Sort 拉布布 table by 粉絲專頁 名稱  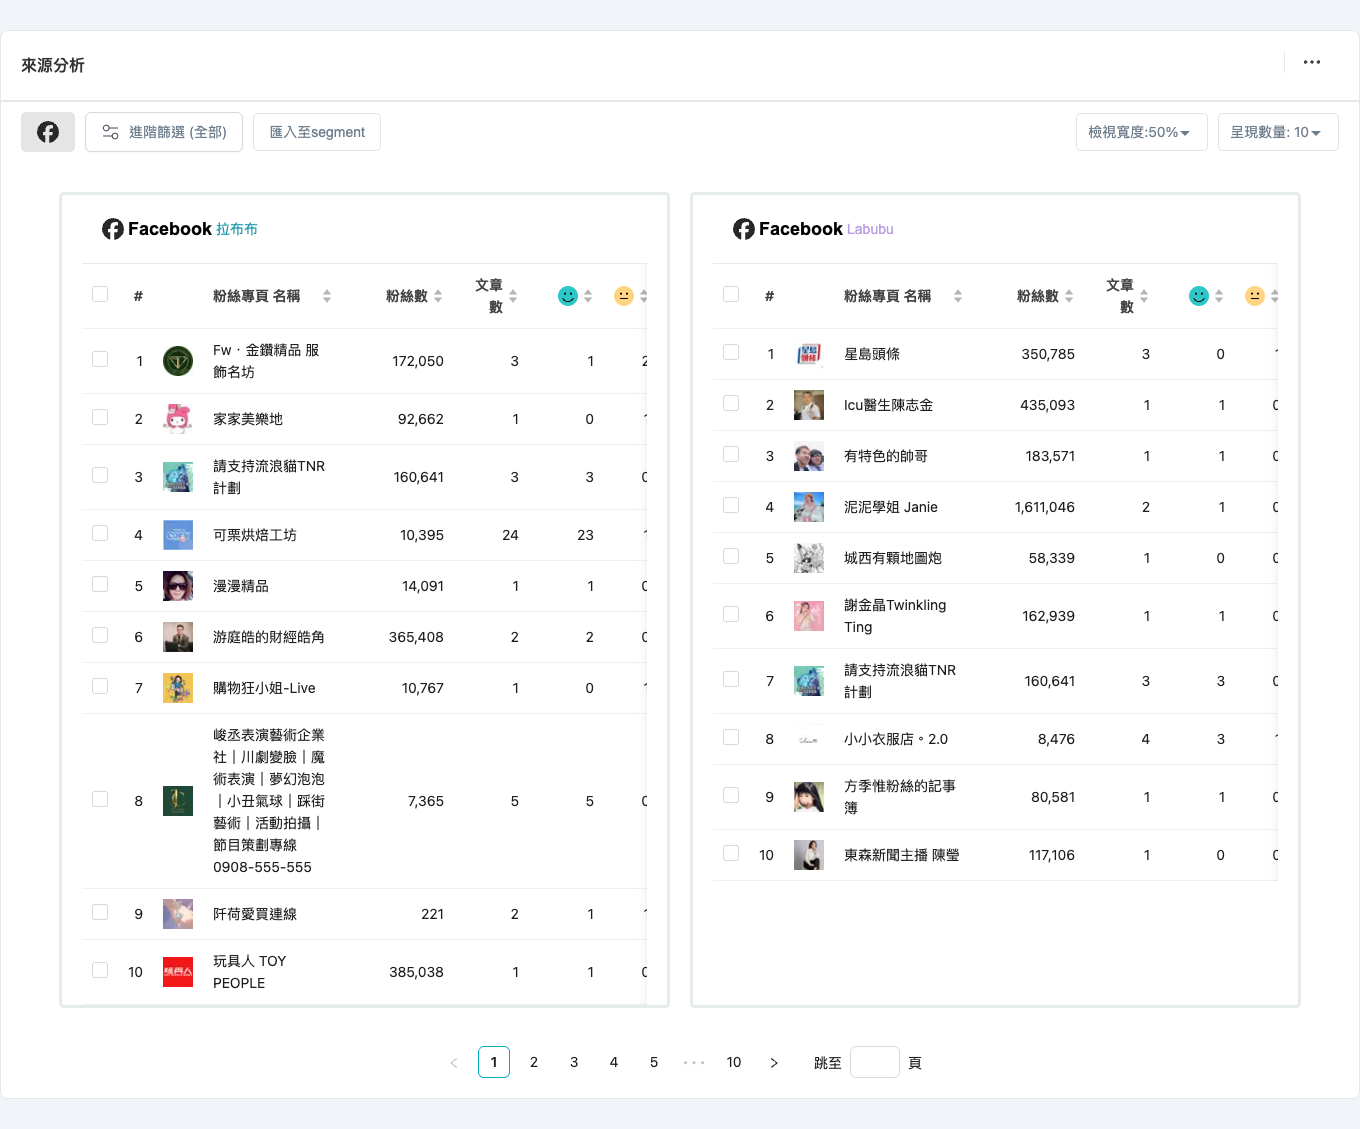(327, 296)
